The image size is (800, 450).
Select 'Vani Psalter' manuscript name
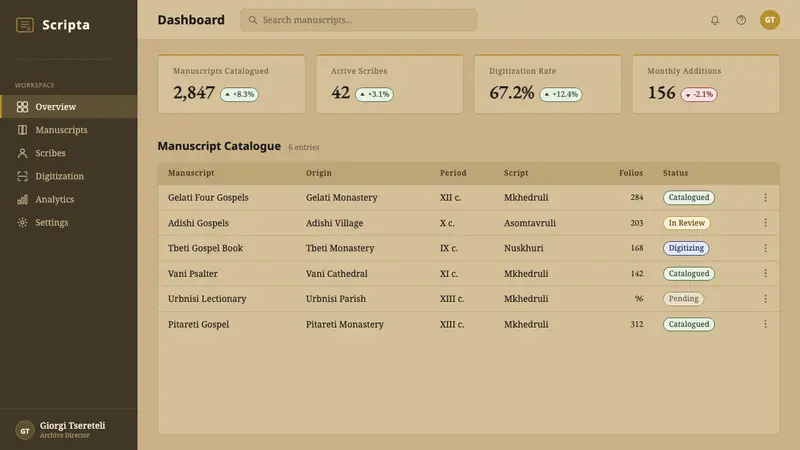coord(193,273)
